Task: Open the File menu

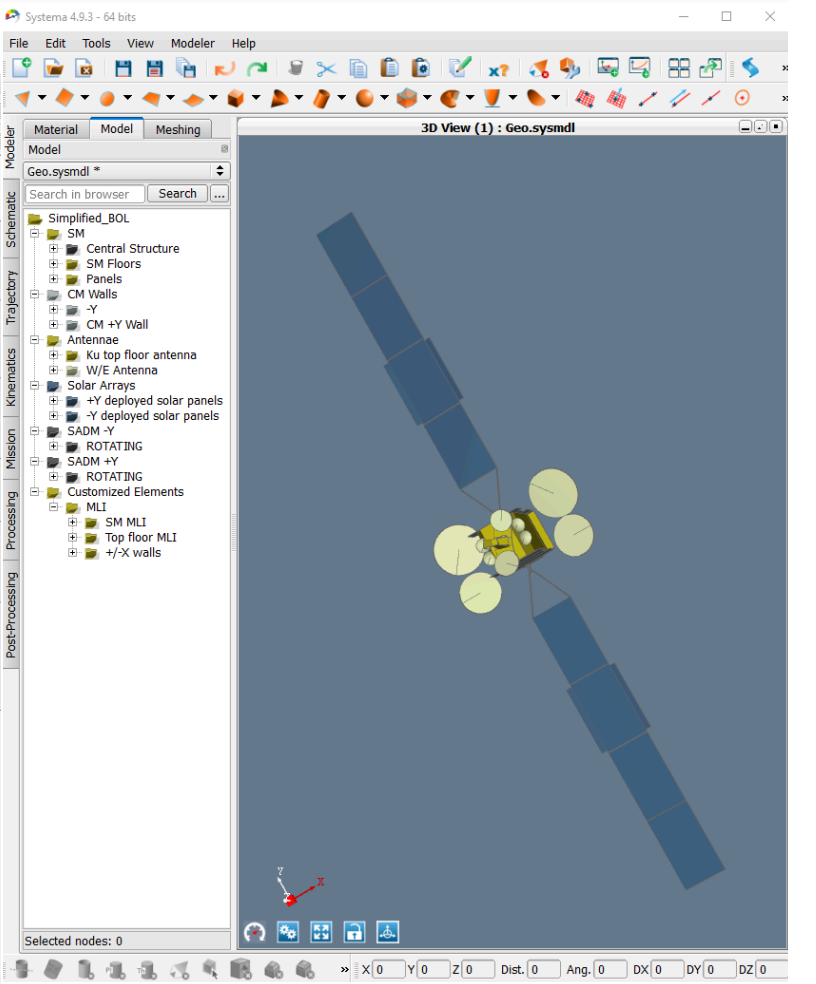Action: point(18,43)
